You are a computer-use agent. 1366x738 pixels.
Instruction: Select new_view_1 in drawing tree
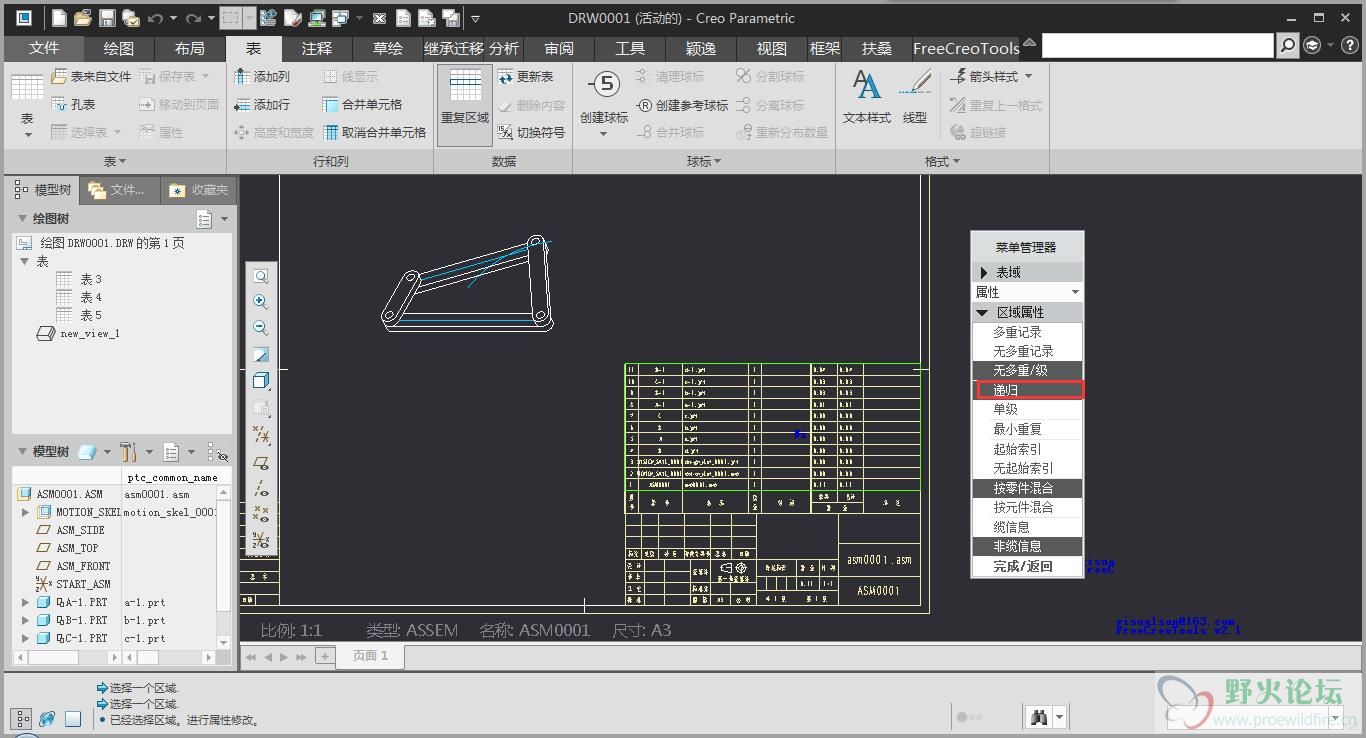(78, 333)
